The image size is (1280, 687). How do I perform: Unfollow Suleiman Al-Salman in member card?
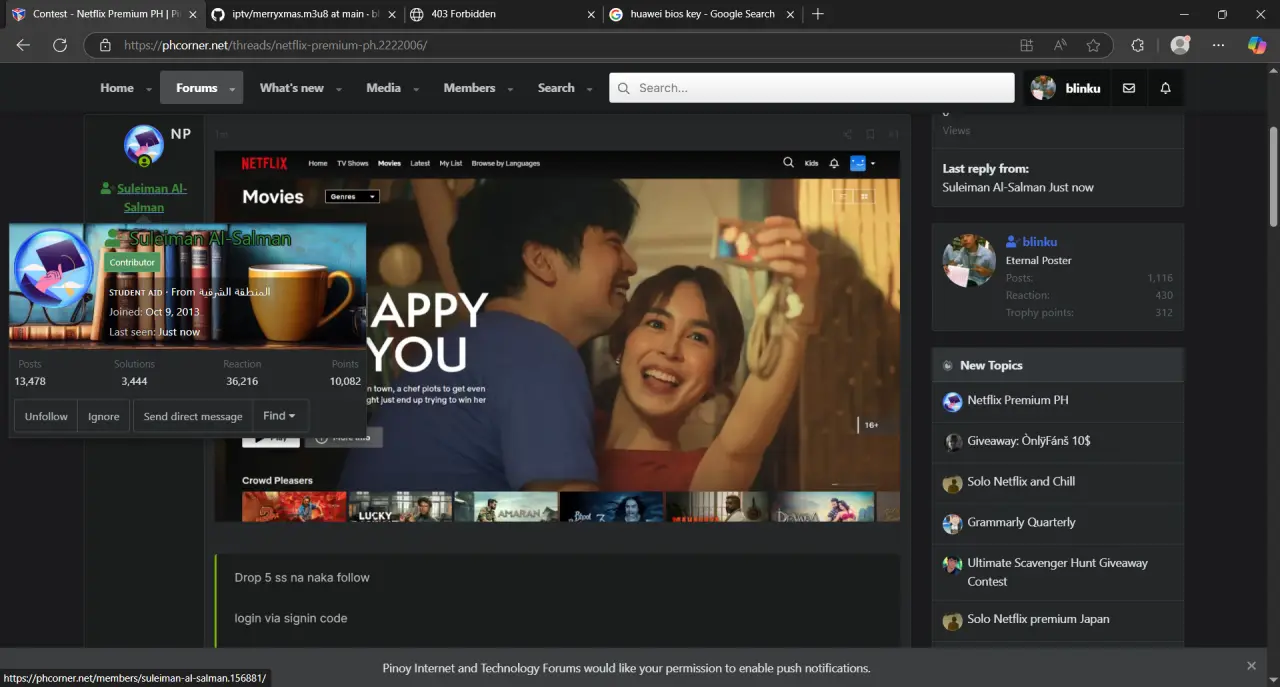tap(46, 416)
